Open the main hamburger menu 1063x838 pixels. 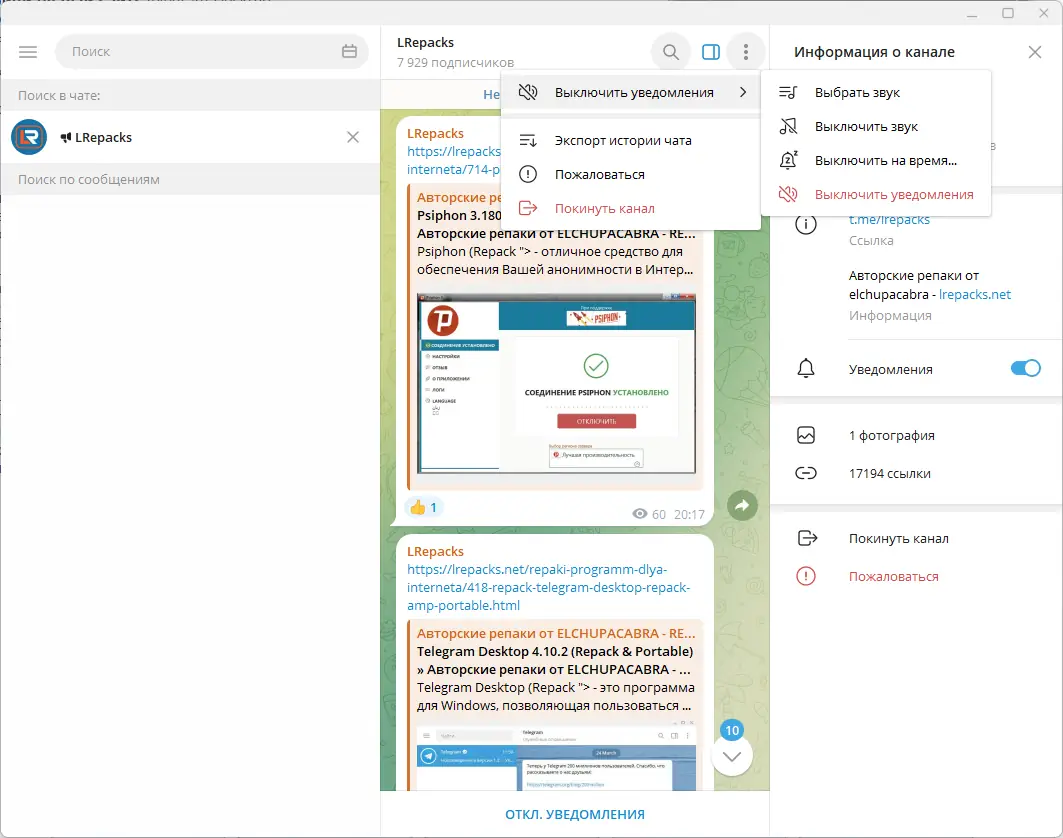(x=28, y=51)
